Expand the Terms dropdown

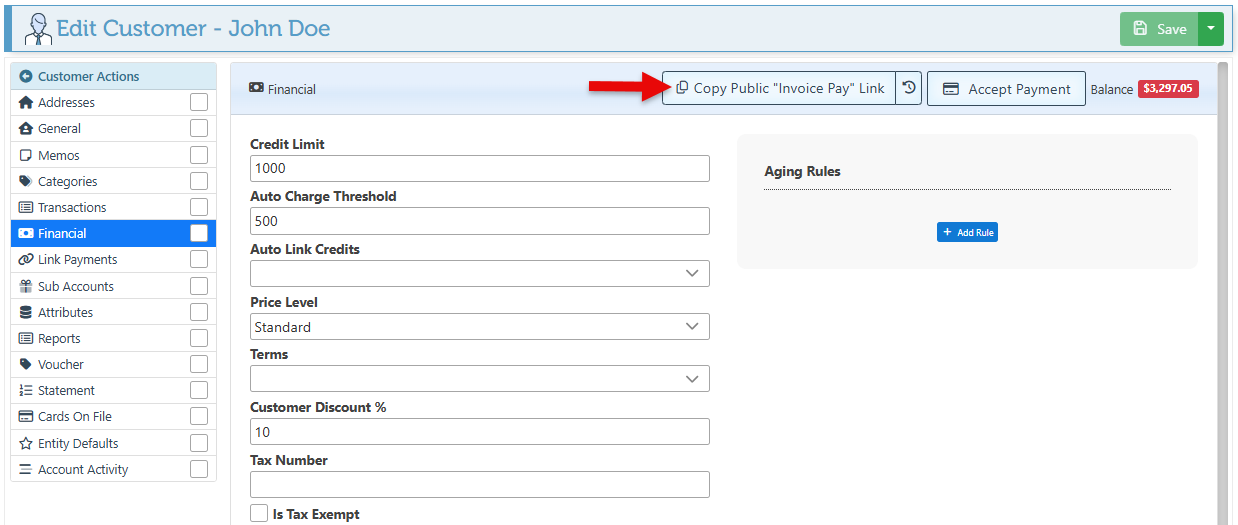pos(479,379)
